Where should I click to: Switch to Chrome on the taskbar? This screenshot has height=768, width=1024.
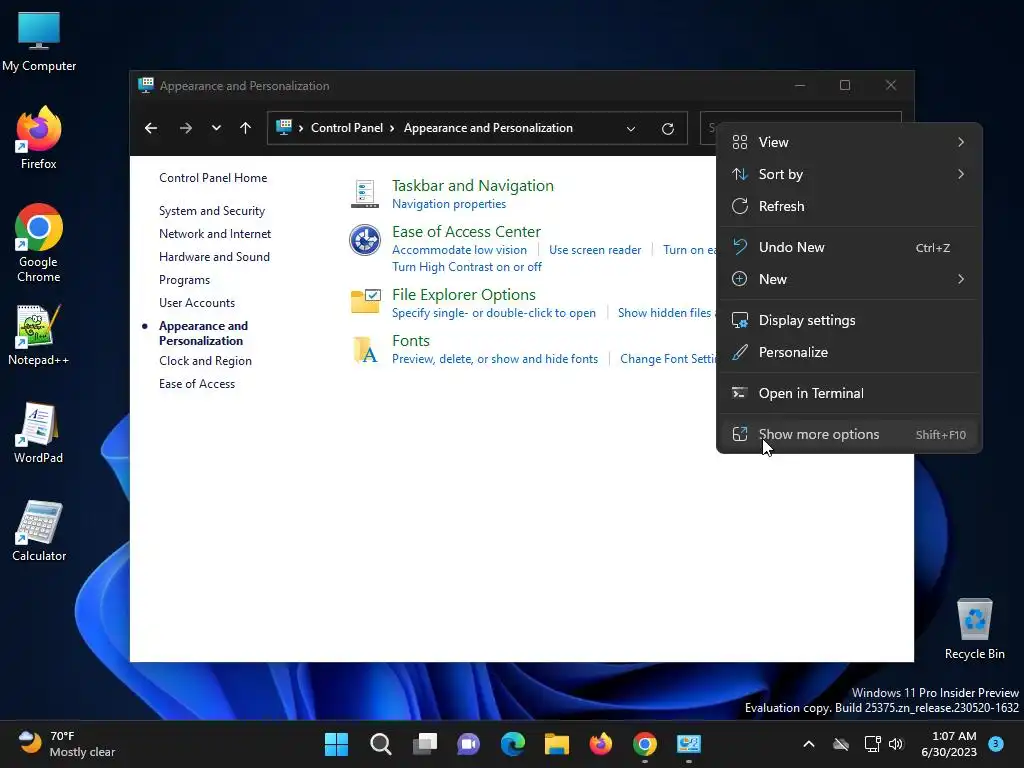point(645,744)
